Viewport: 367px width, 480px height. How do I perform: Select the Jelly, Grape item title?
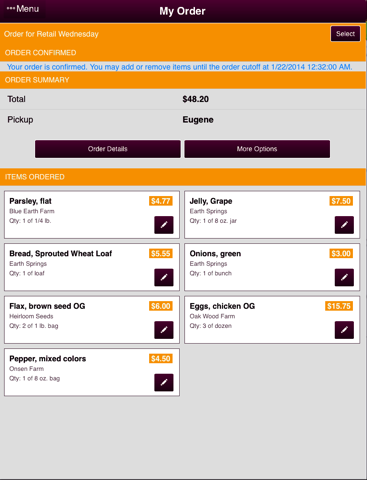pos(211,201)
